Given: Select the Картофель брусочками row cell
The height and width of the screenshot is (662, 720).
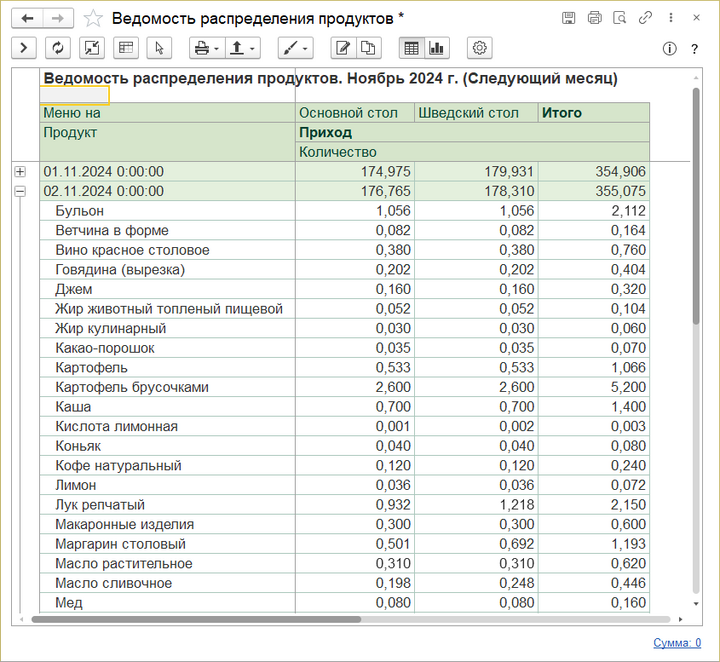Looking at the screenshot, I should [x=132, y=387].
